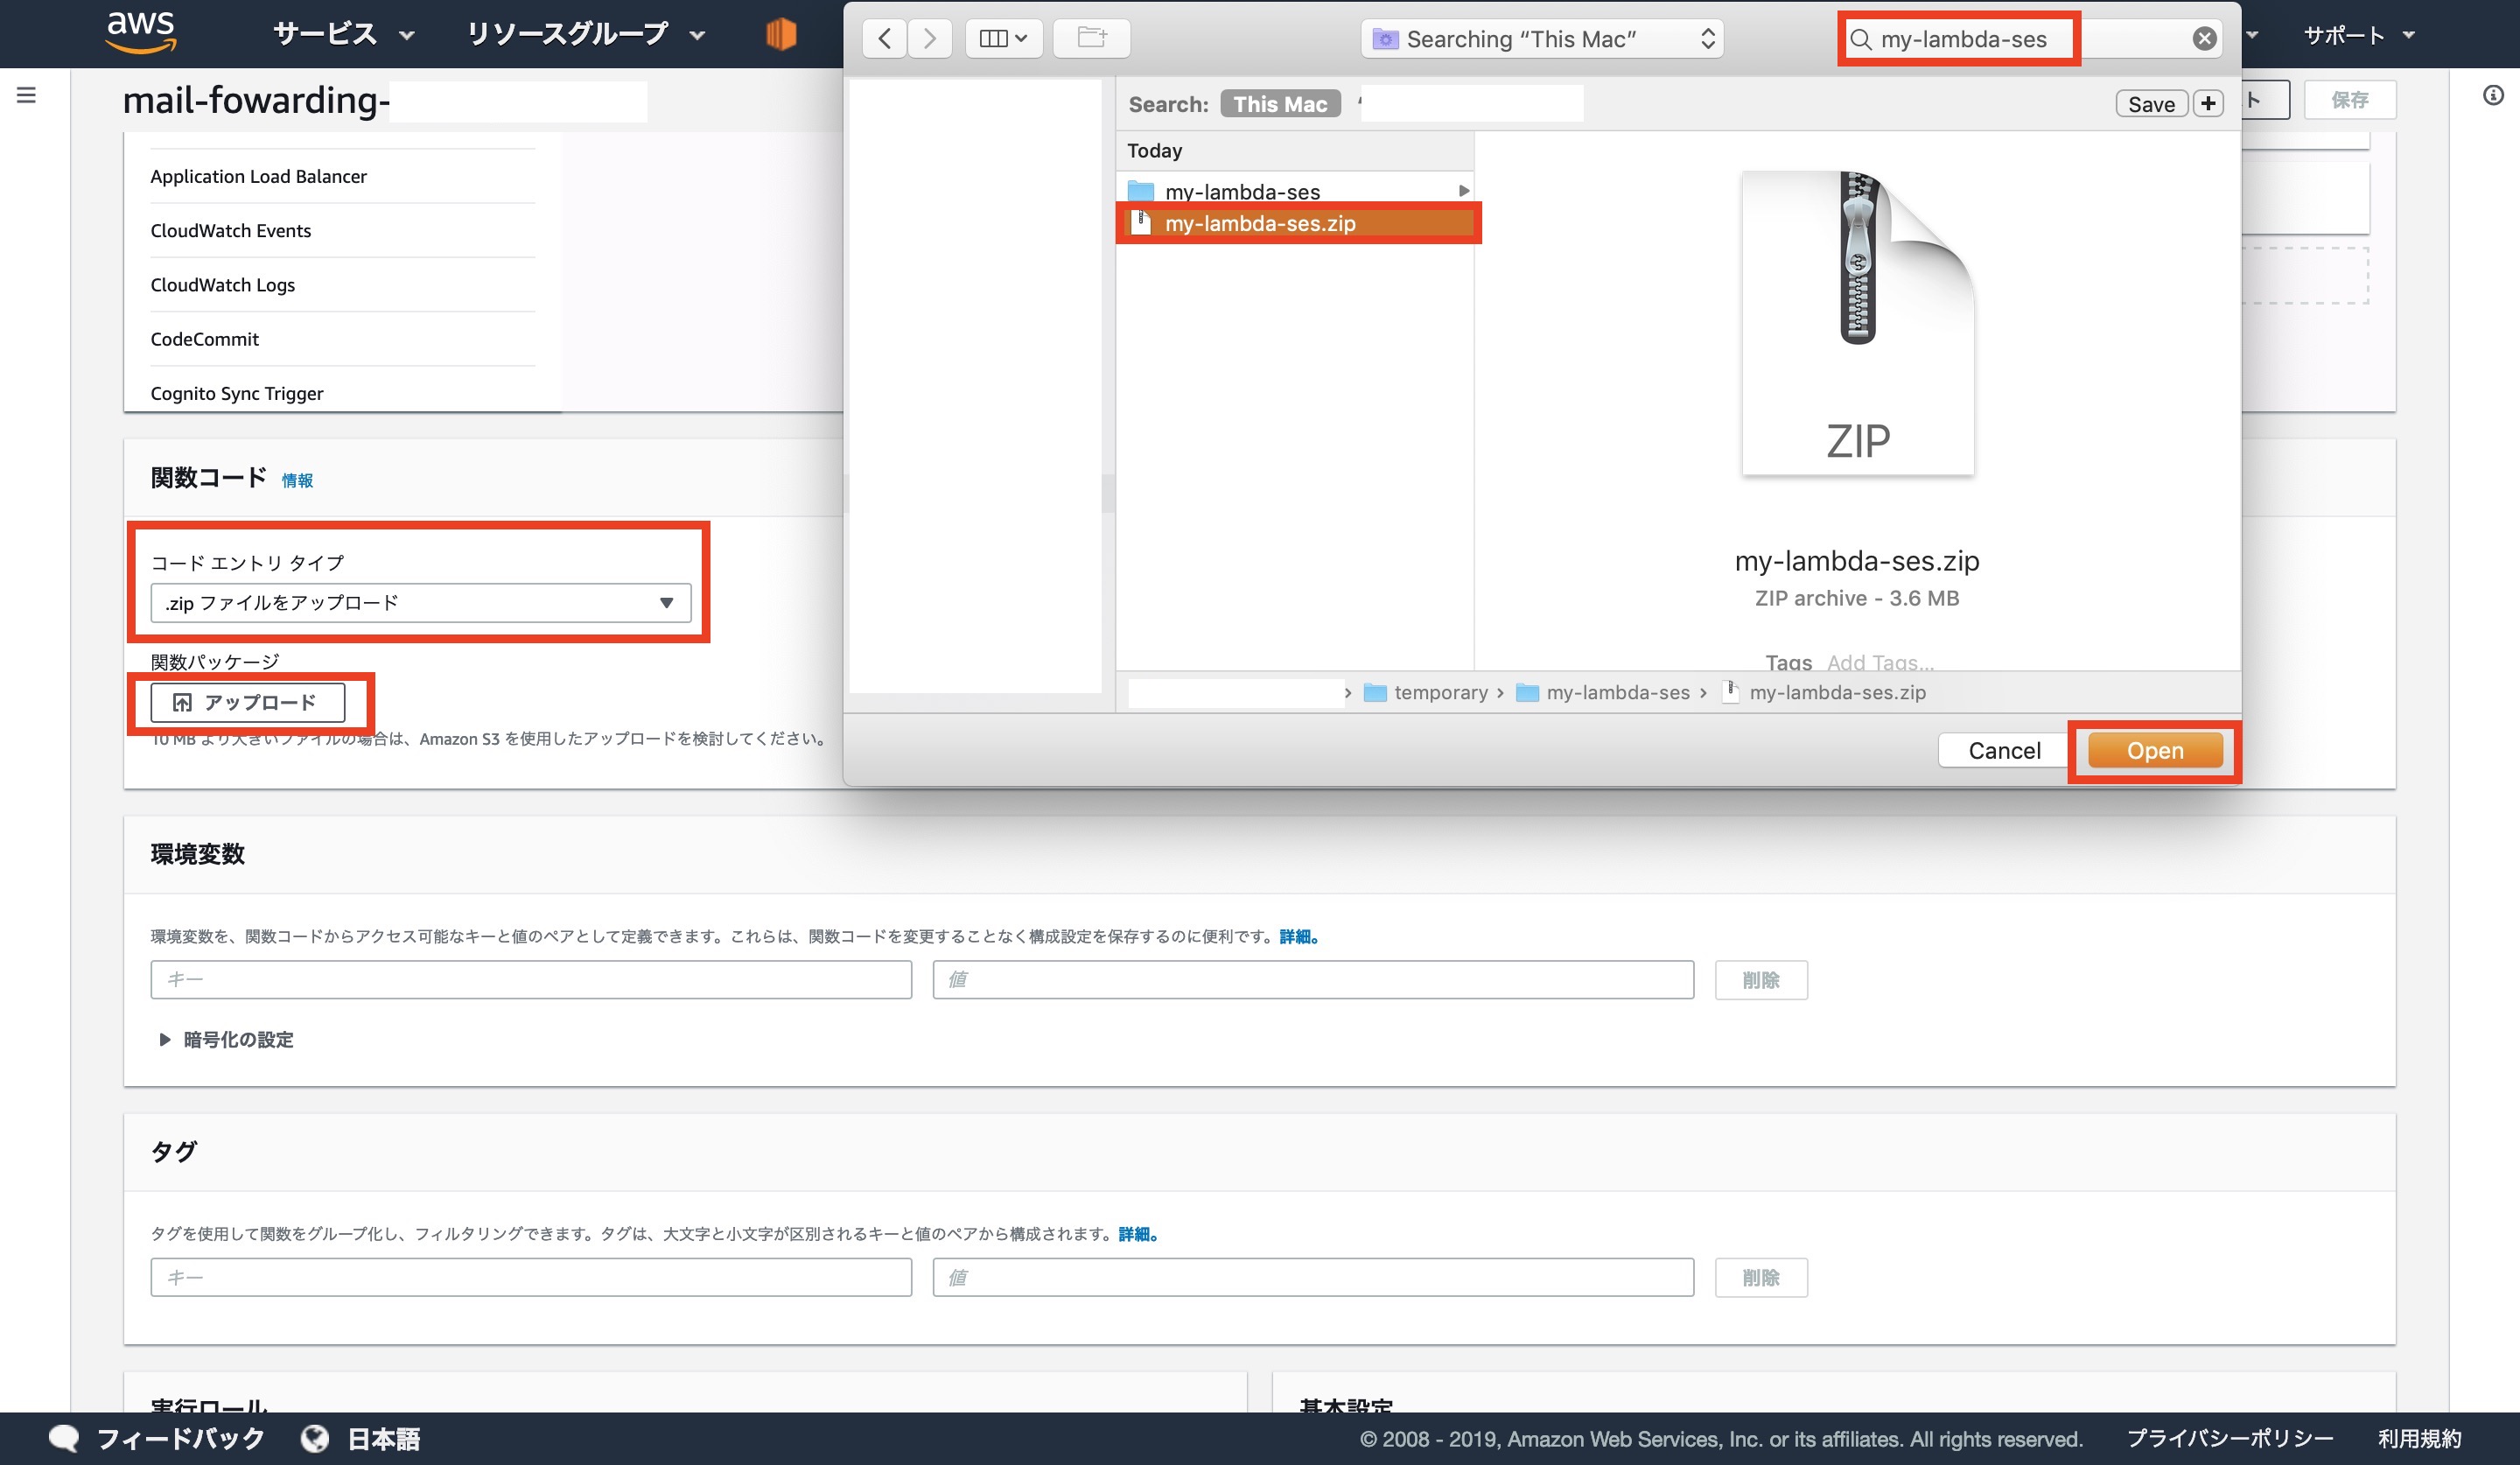Click the back arrow in file dialog
Screen dimensions: 2520x1465
pos(884,38)
